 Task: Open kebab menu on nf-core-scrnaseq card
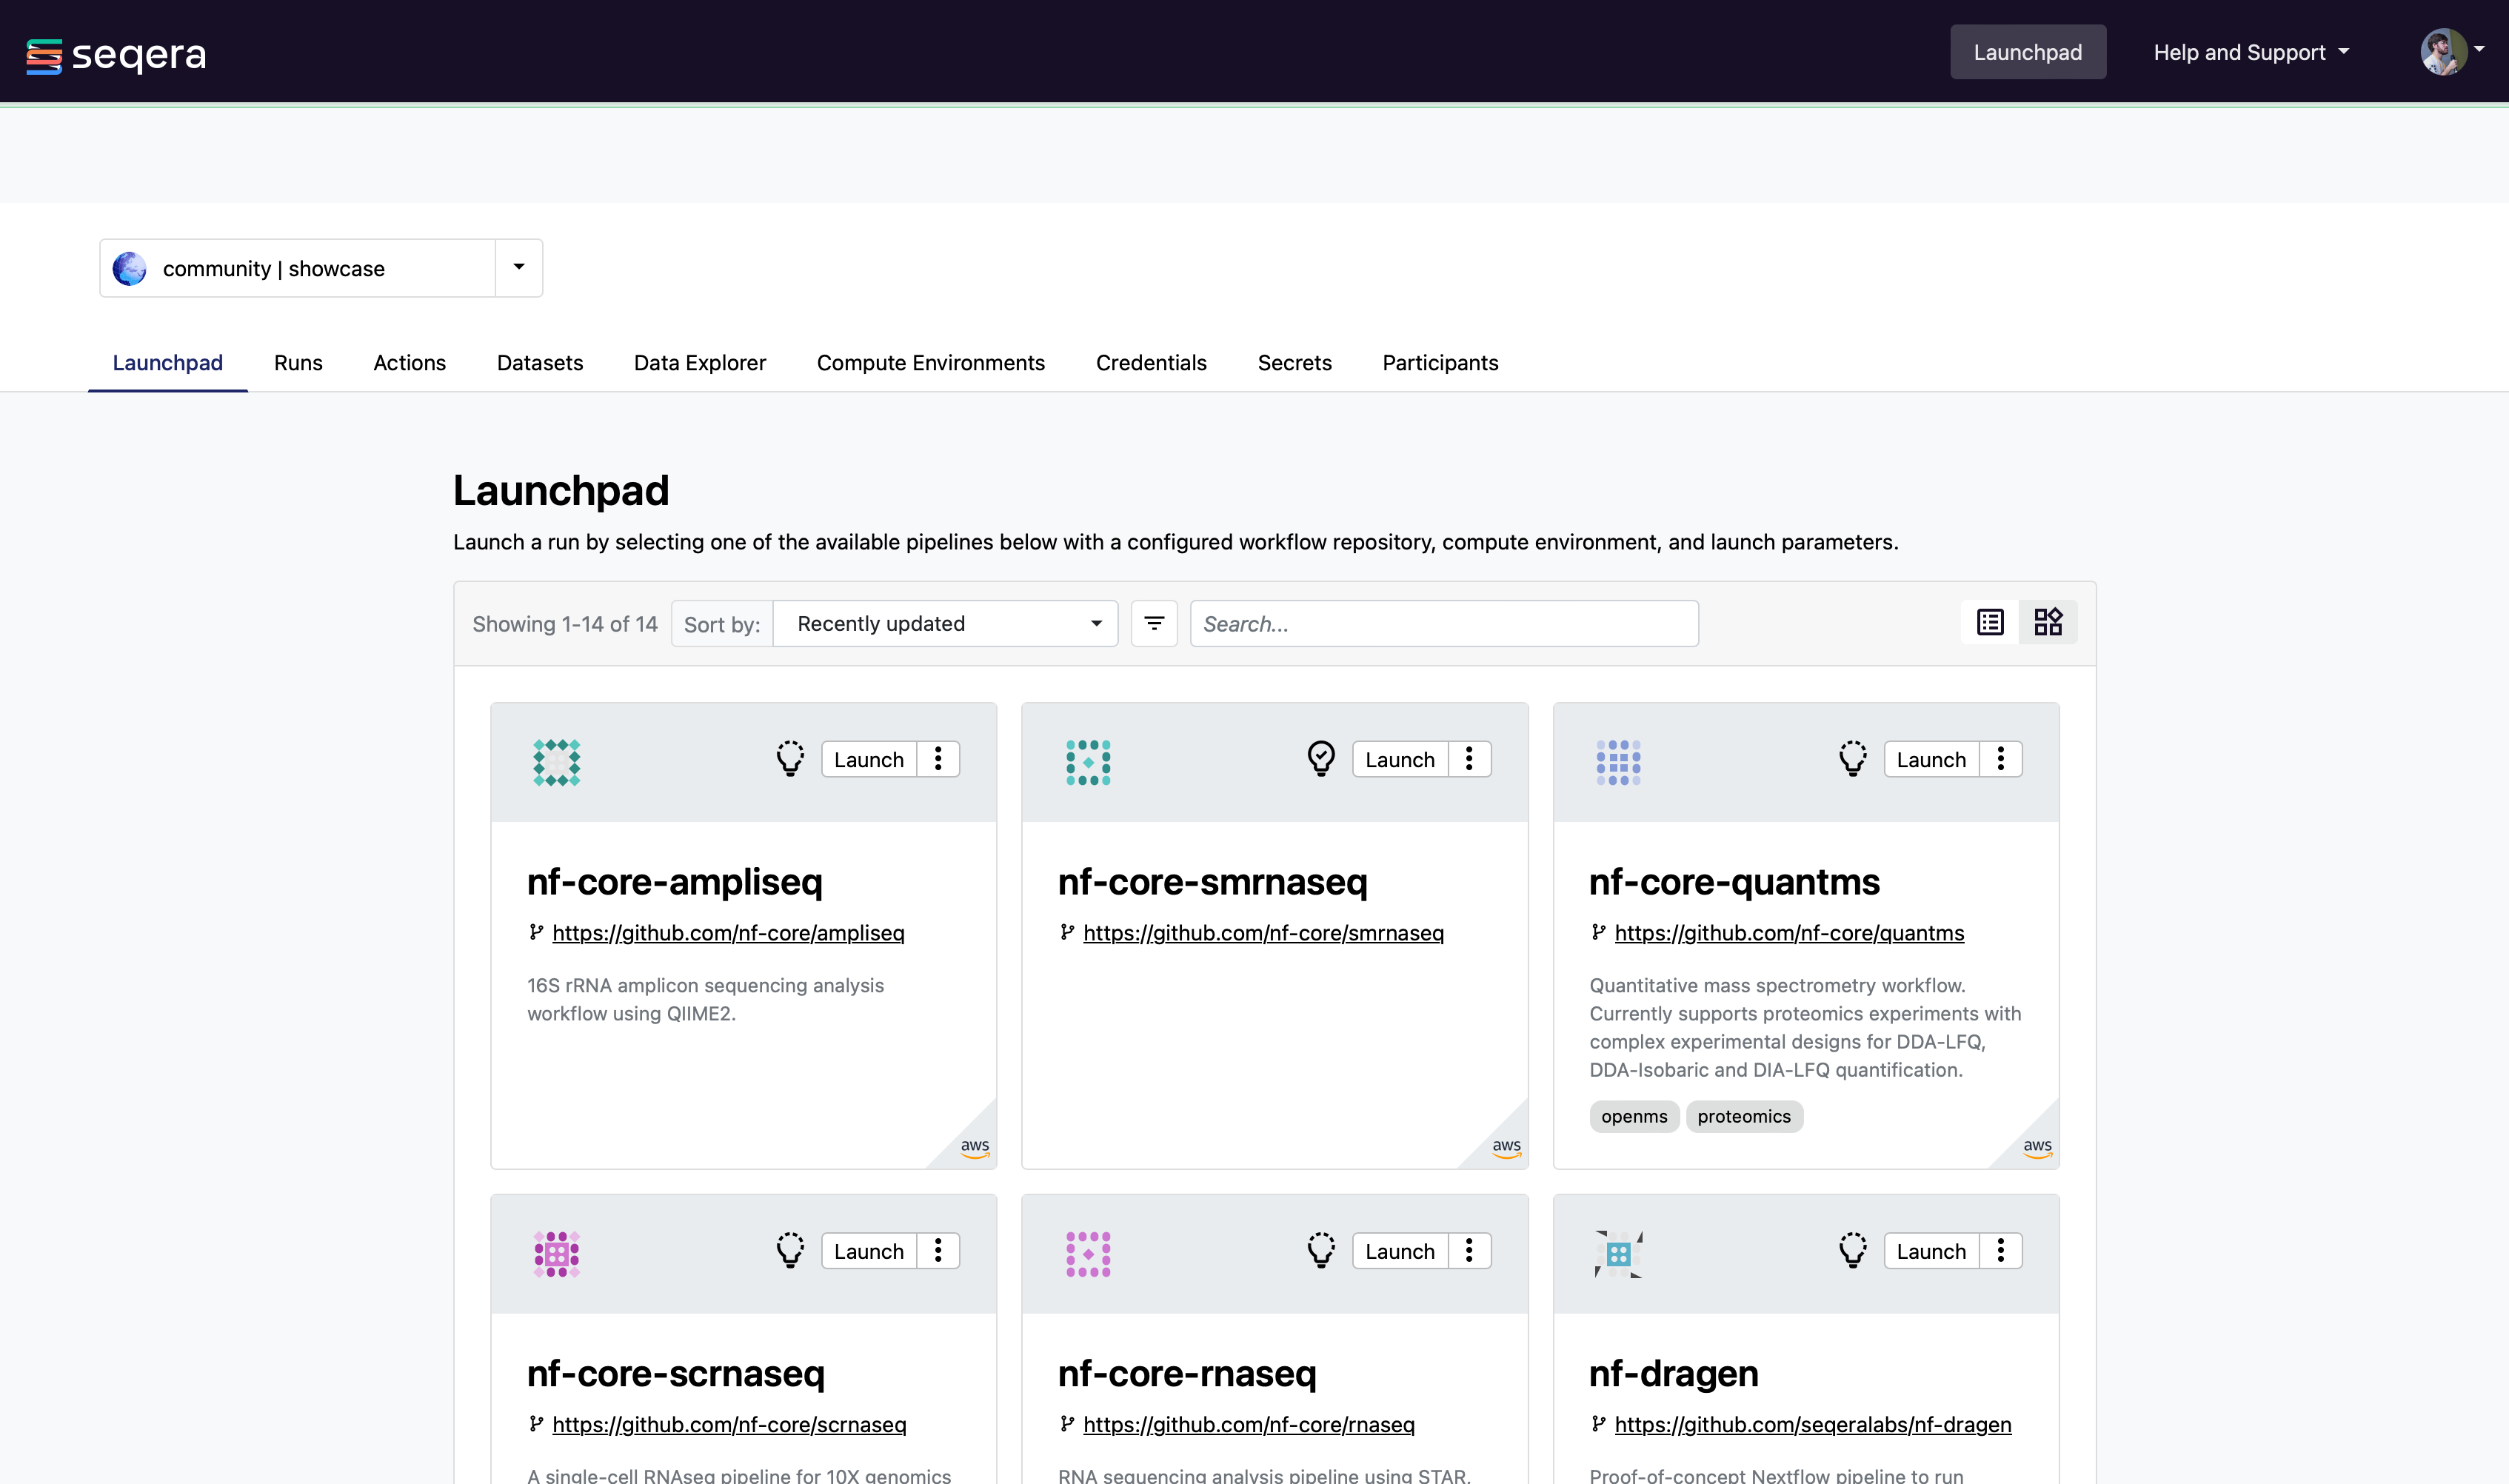[x=938, y=1251]
